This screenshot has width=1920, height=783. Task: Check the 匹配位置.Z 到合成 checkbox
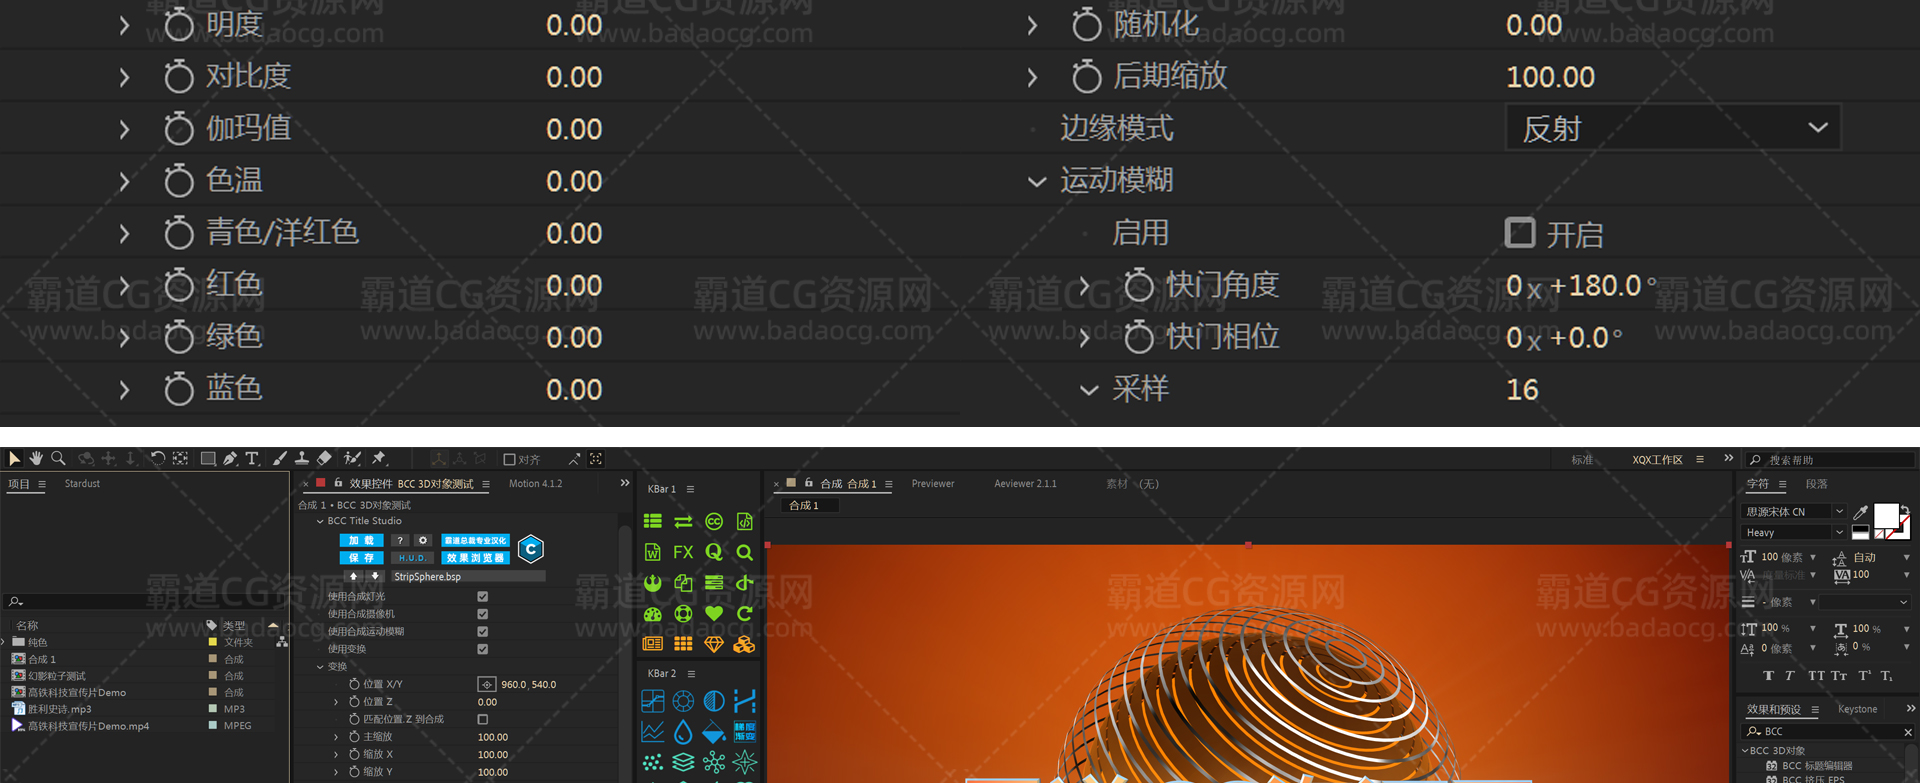tap(483, 719)
